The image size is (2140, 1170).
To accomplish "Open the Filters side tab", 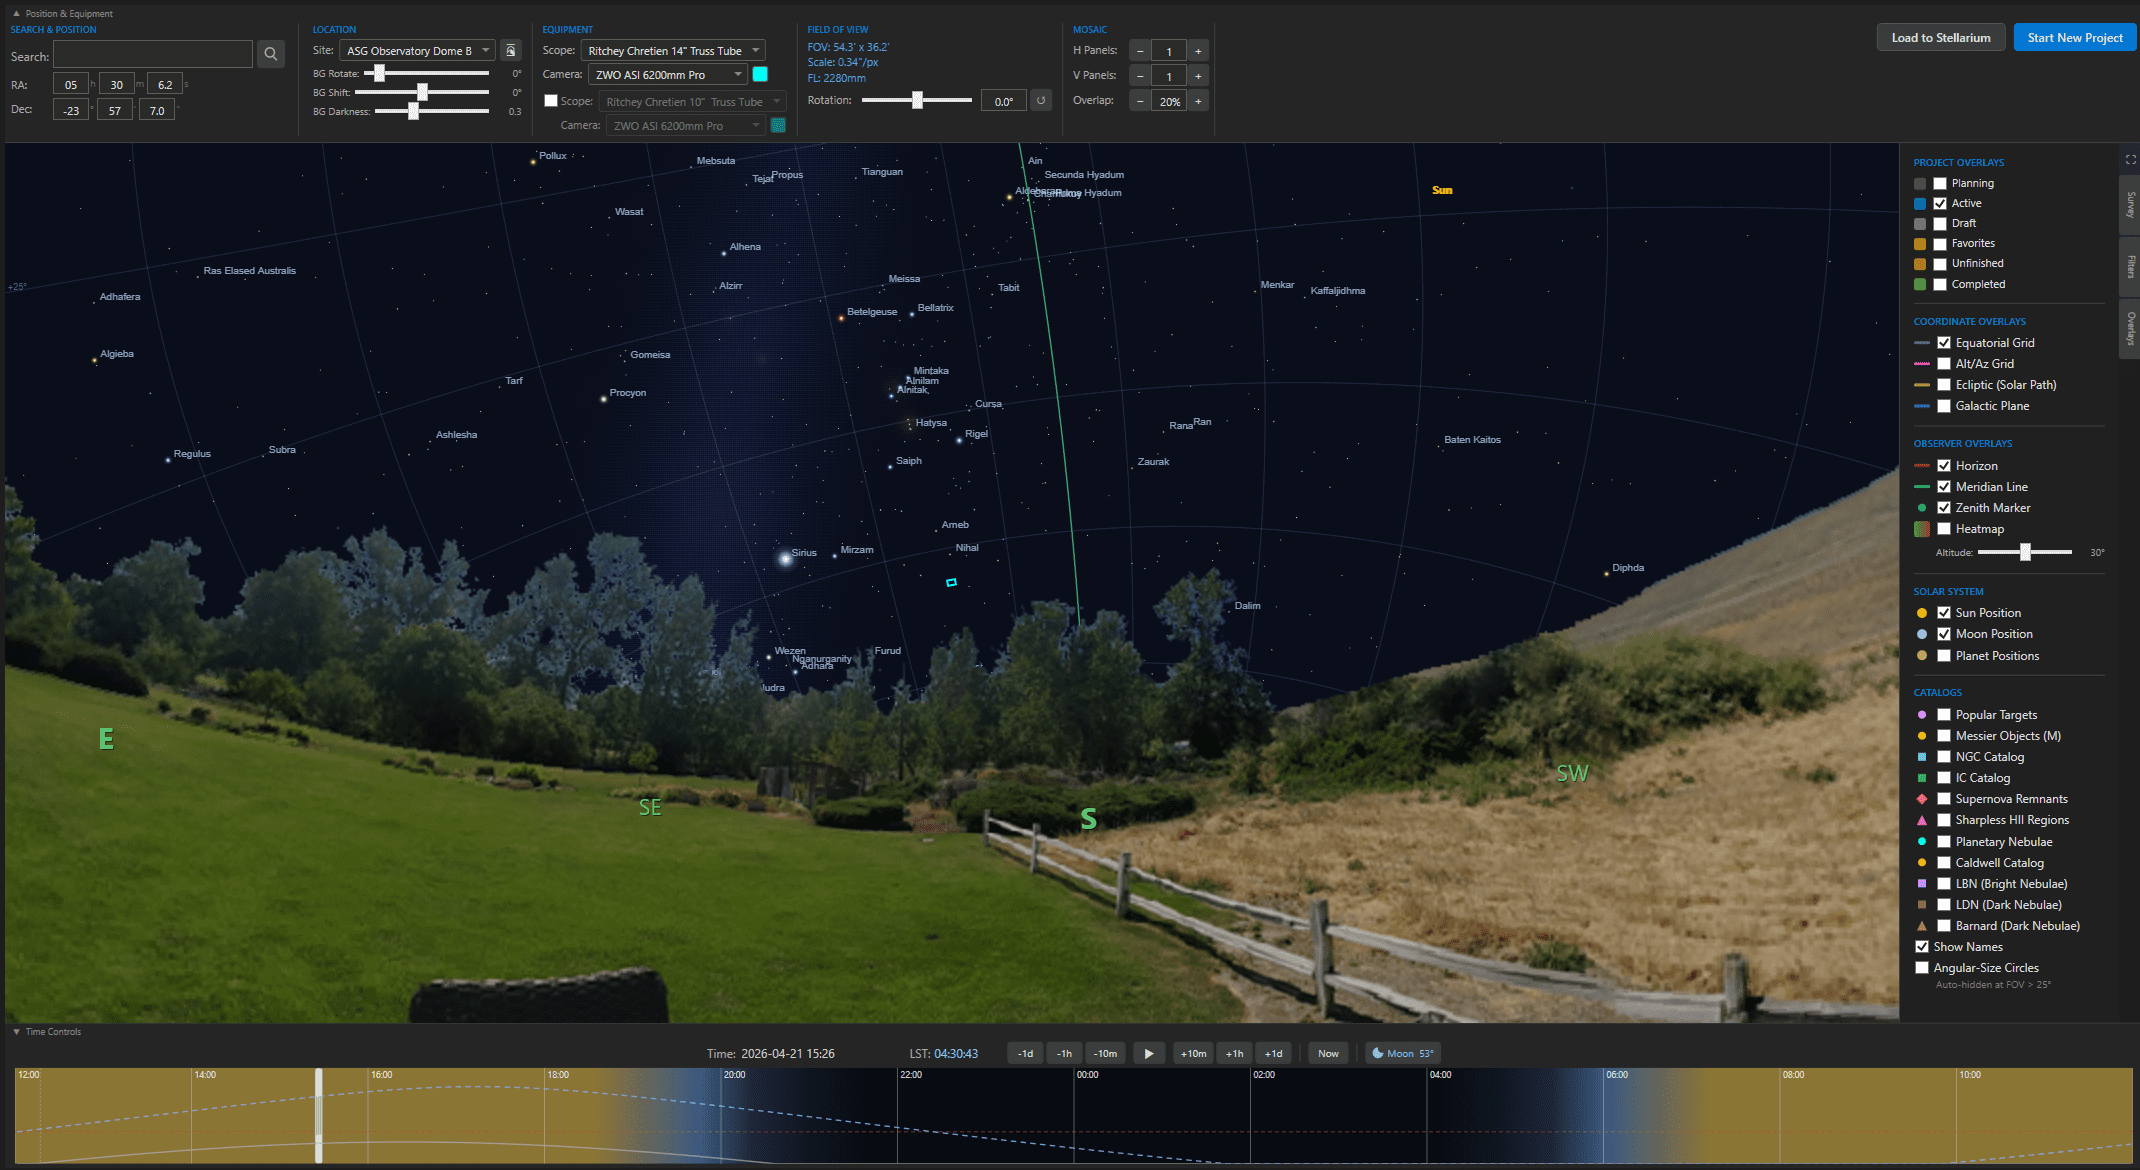I will click(2130, 266).
